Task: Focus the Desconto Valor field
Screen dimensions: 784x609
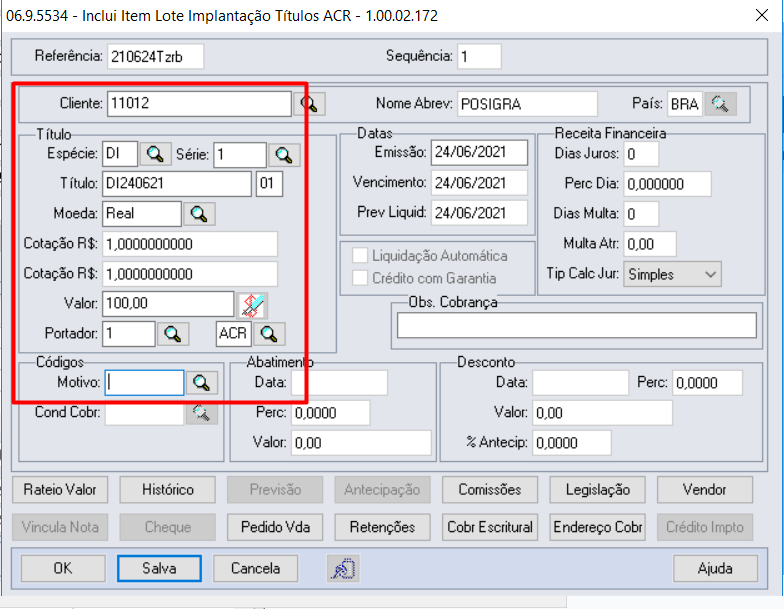Action: click(602, 413)
